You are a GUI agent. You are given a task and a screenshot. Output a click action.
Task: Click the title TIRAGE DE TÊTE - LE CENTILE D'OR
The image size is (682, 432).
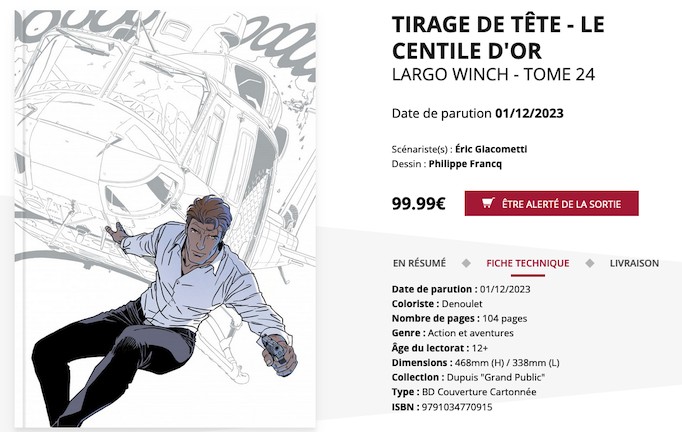coord(498,37)
